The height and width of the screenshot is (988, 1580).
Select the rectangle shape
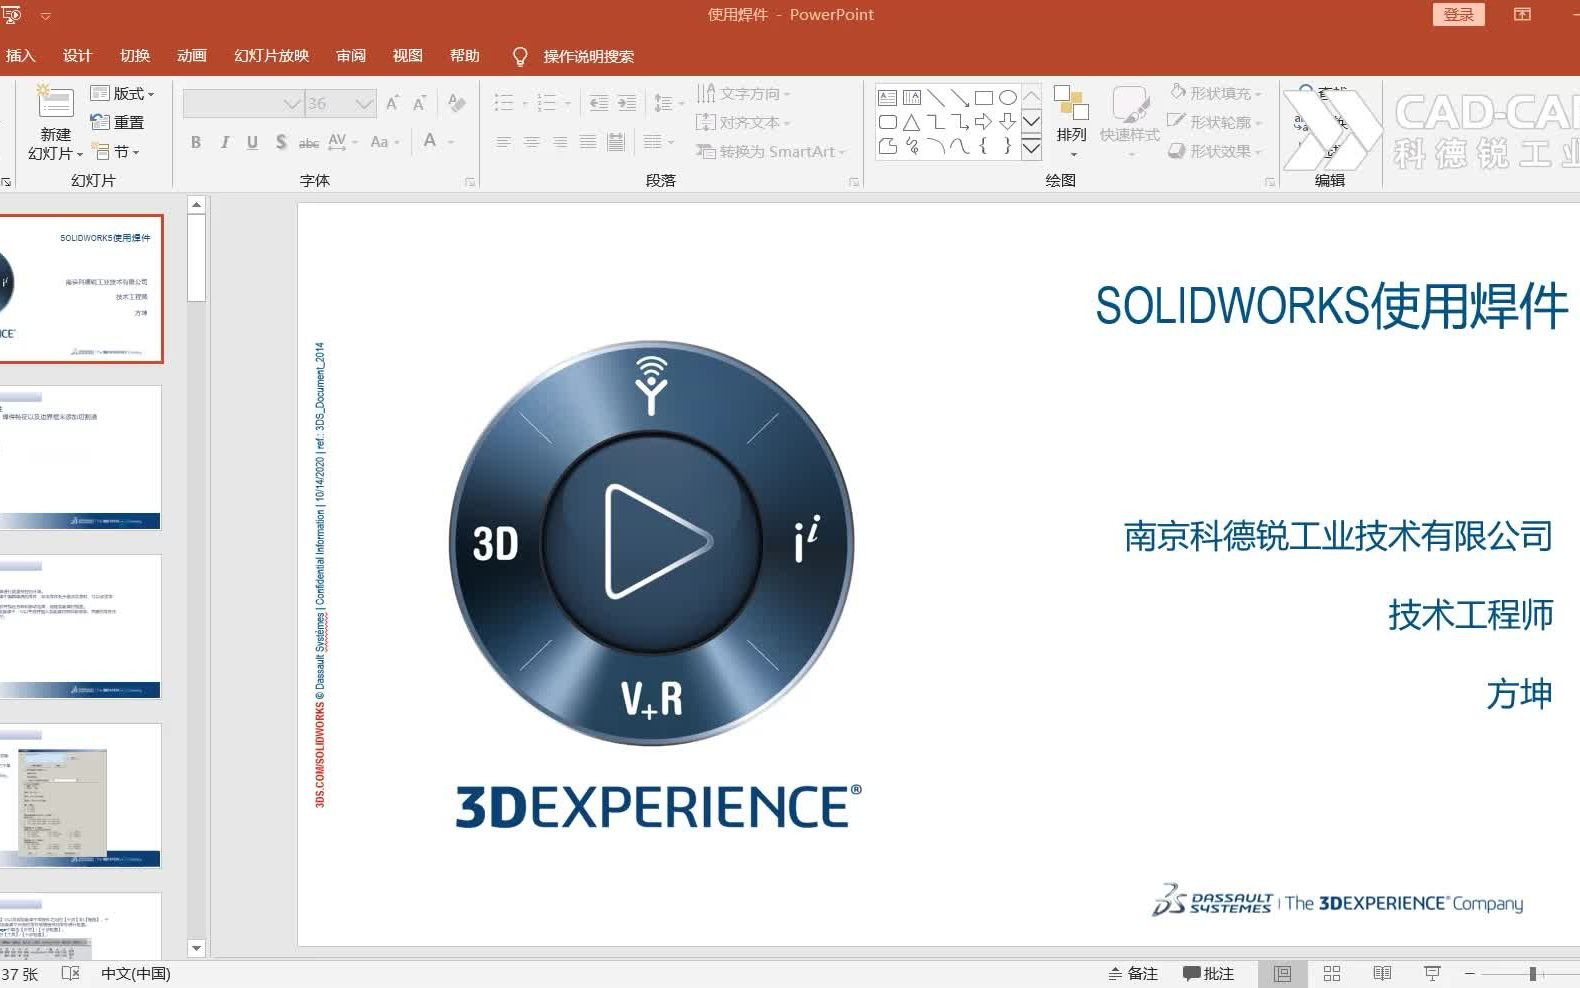click(x=983, y=97)
